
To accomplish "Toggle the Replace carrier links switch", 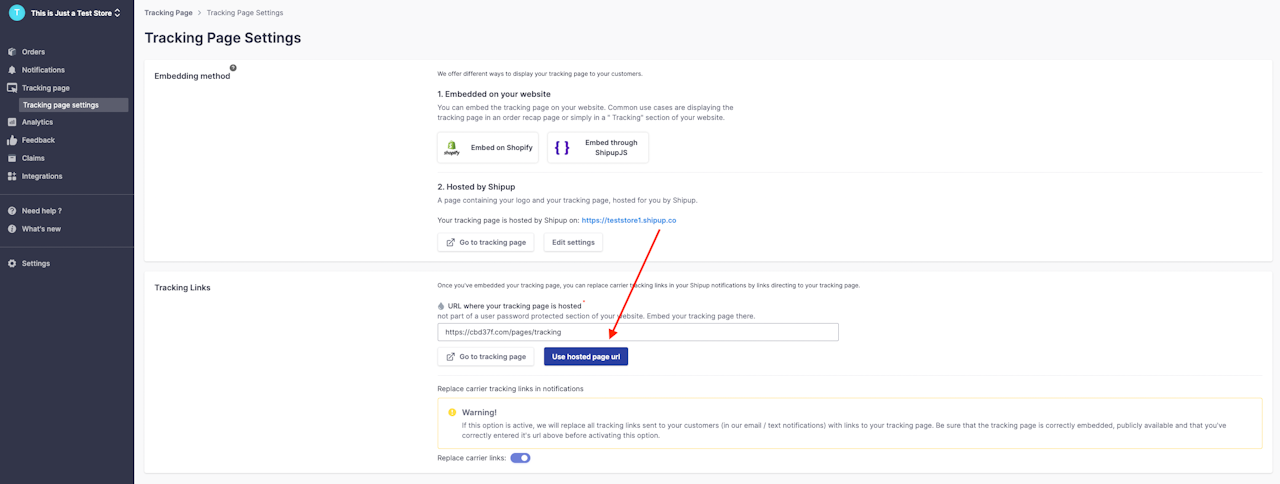I will point(520,458).
